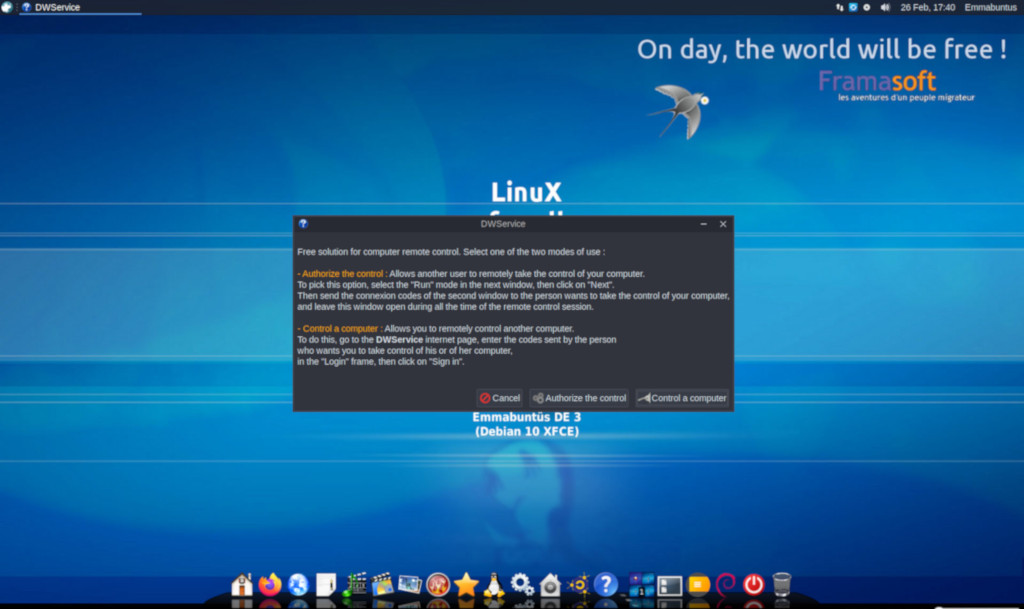Open the Tux penguin icon in dock

[494, 584]
